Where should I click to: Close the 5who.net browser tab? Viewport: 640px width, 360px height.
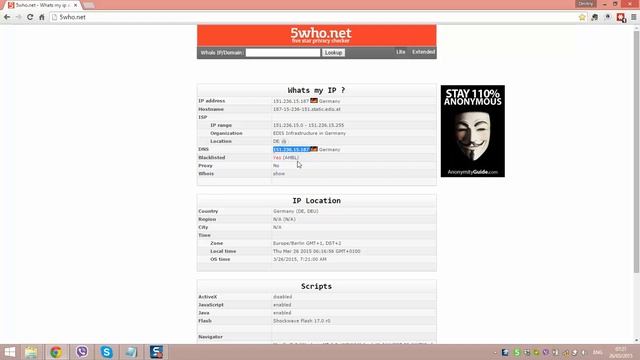click(76, 5)
